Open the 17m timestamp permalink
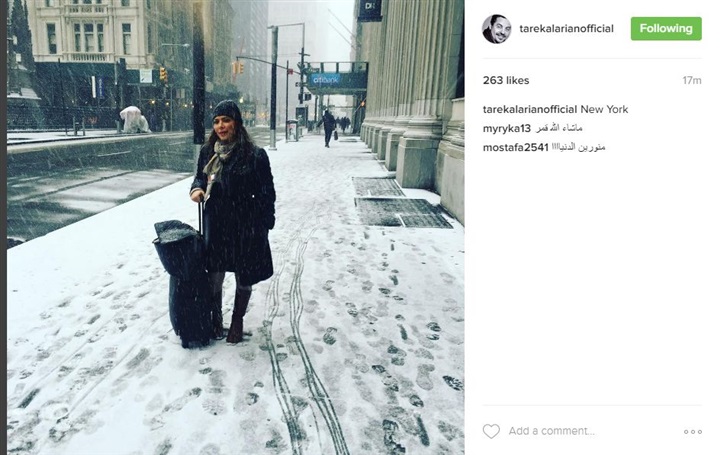The height and width of the screenshot is (455, 720). tap(692, 80)
